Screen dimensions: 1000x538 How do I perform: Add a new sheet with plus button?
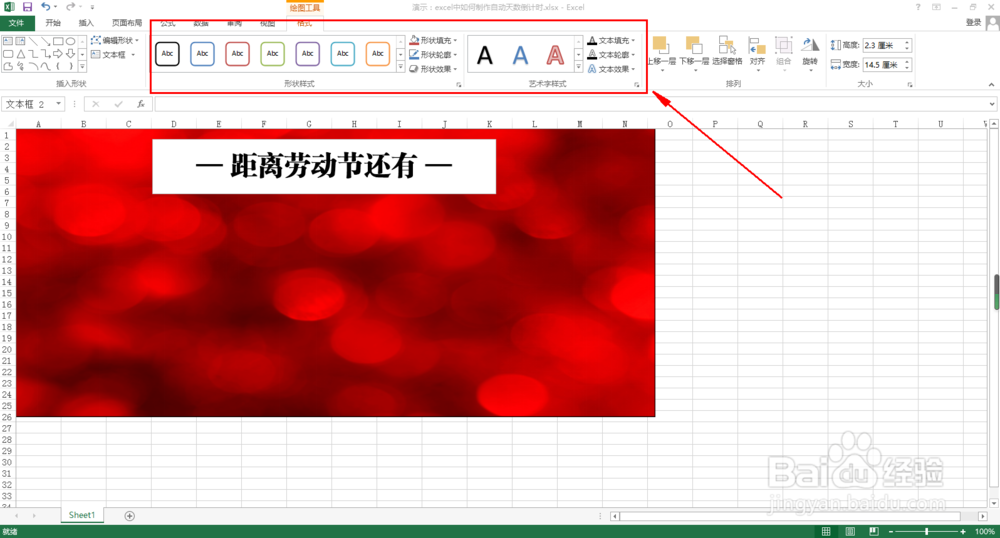[x=129, y=516]
